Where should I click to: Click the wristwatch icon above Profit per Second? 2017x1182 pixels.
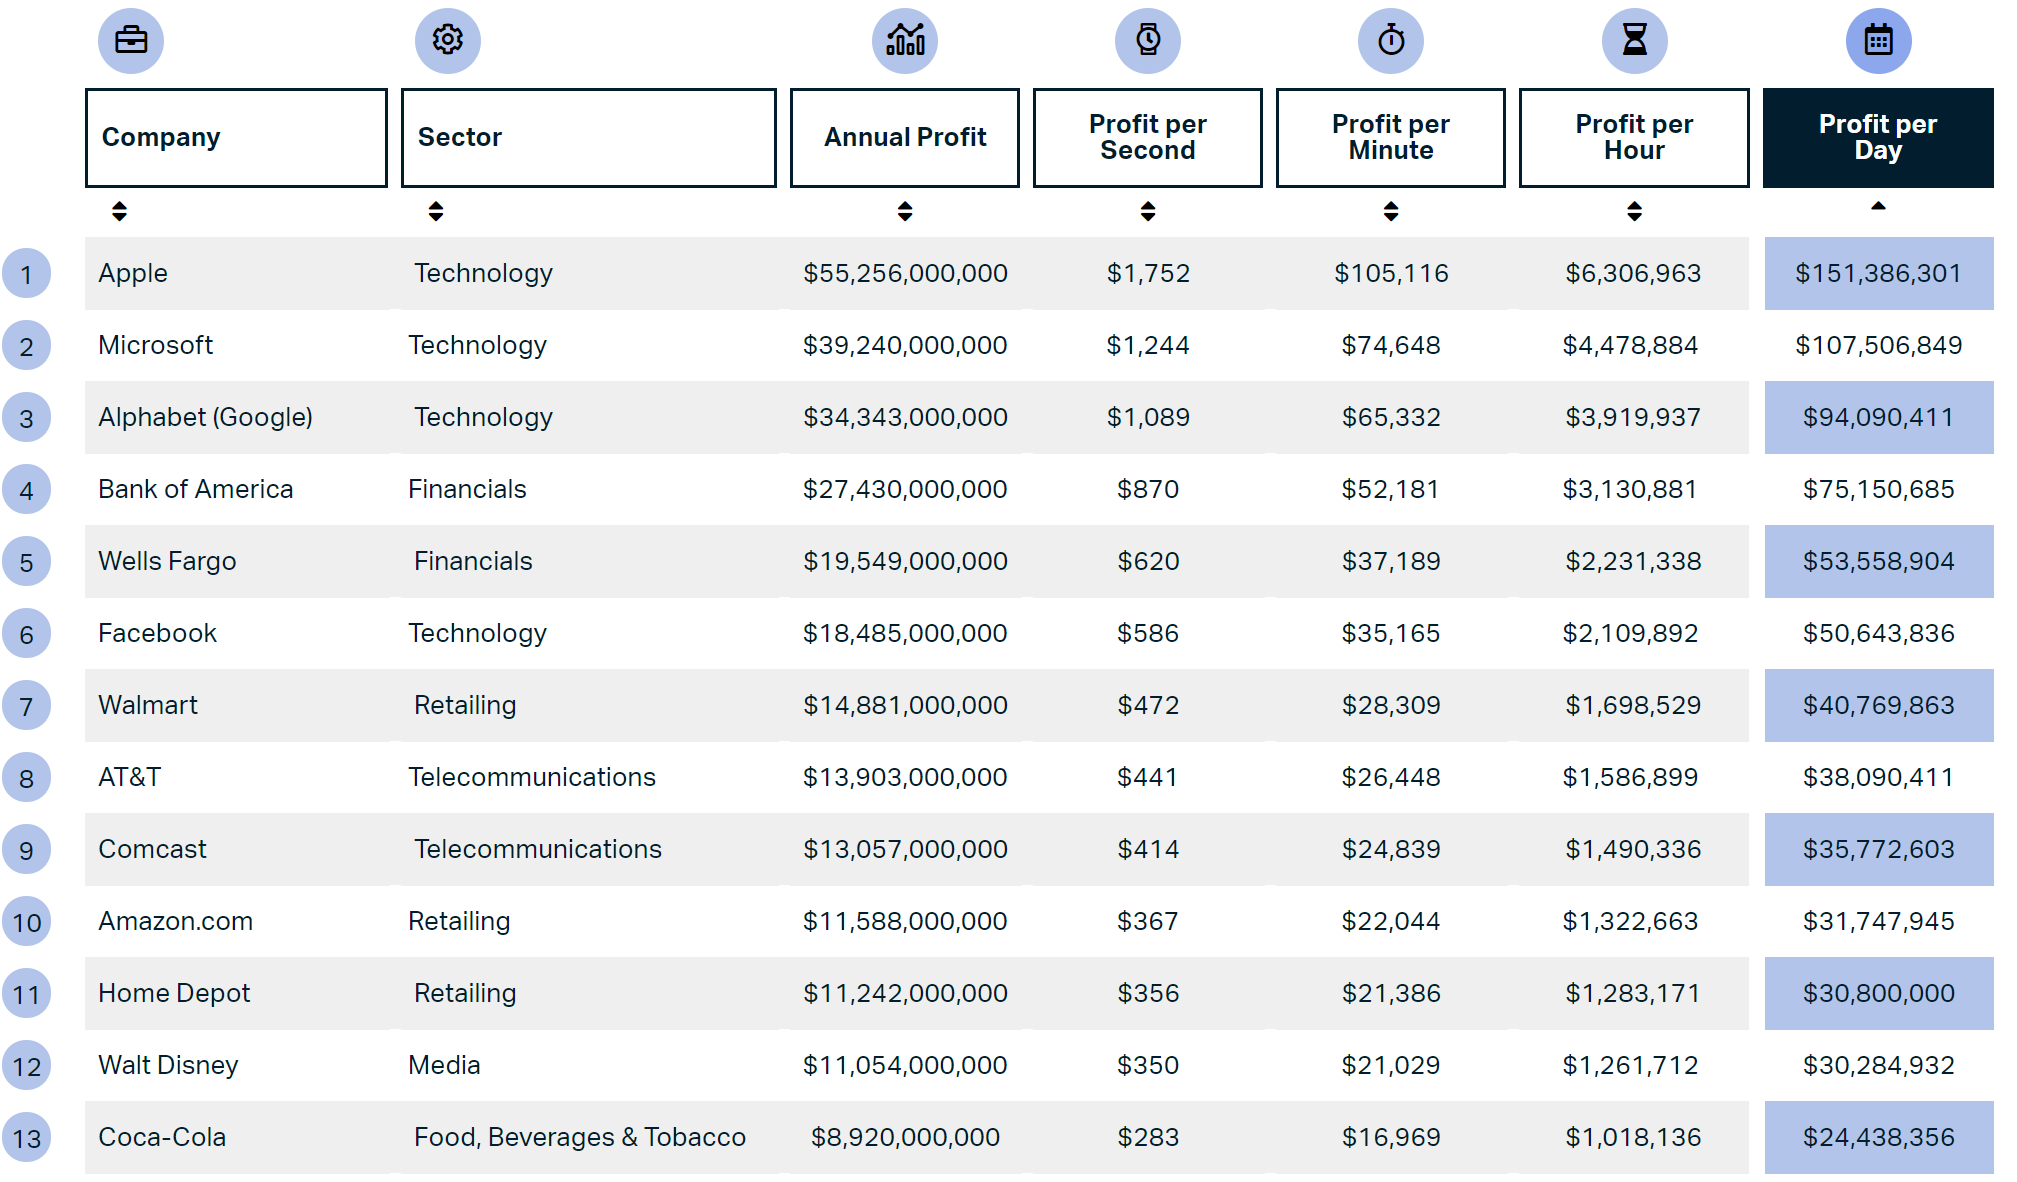1147,41
